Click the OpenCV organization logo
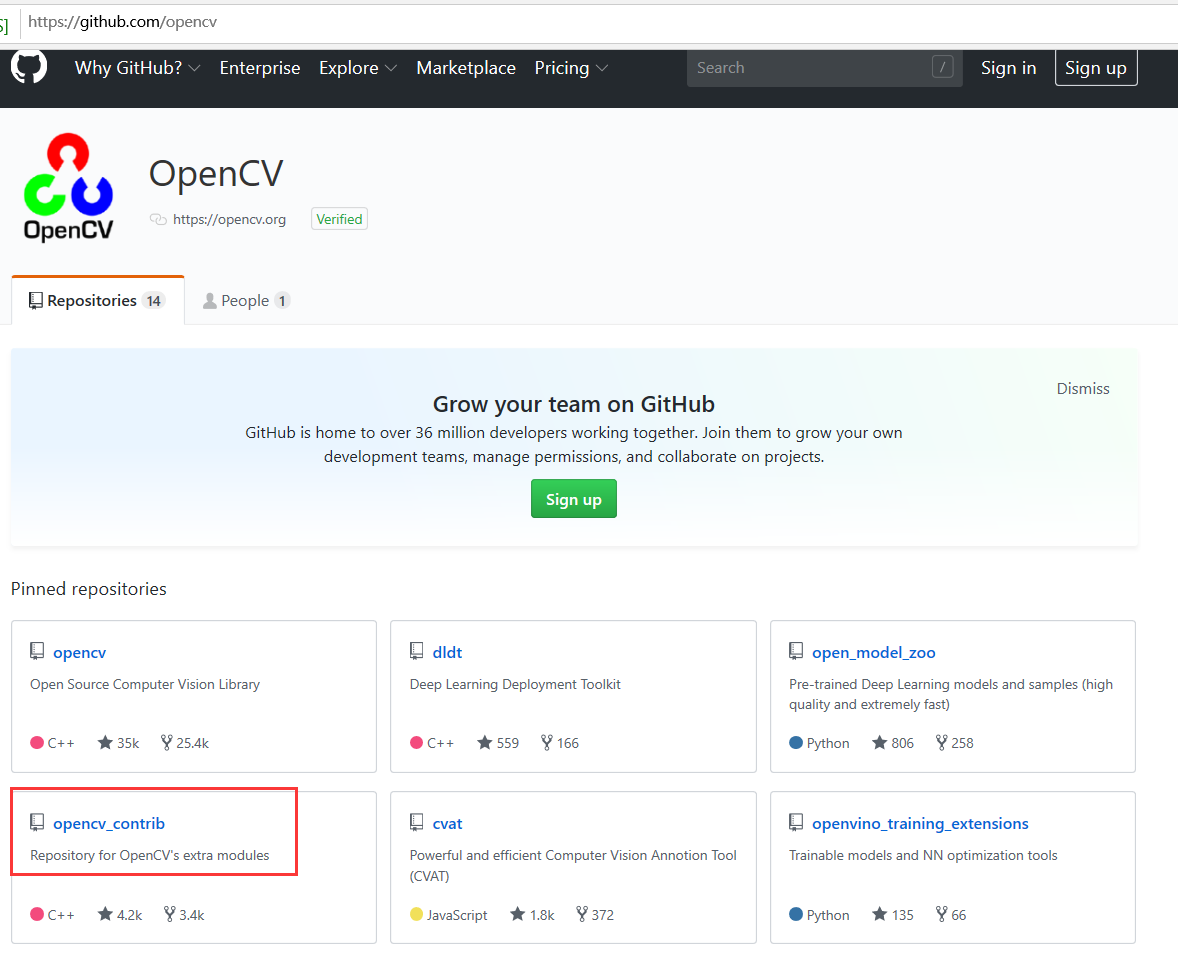The height and width of the screenshot is (971, 1178). coord(68,189)
